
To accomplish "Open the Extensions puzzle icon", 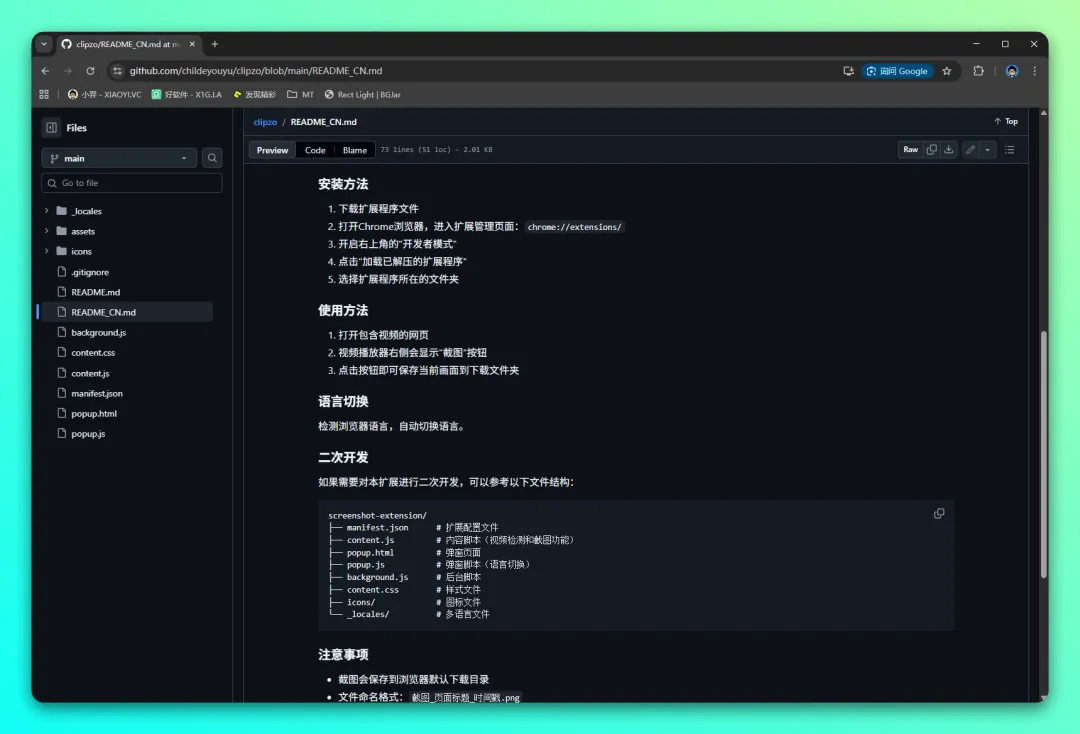I will pyautogui.click(x=978, y=71).
